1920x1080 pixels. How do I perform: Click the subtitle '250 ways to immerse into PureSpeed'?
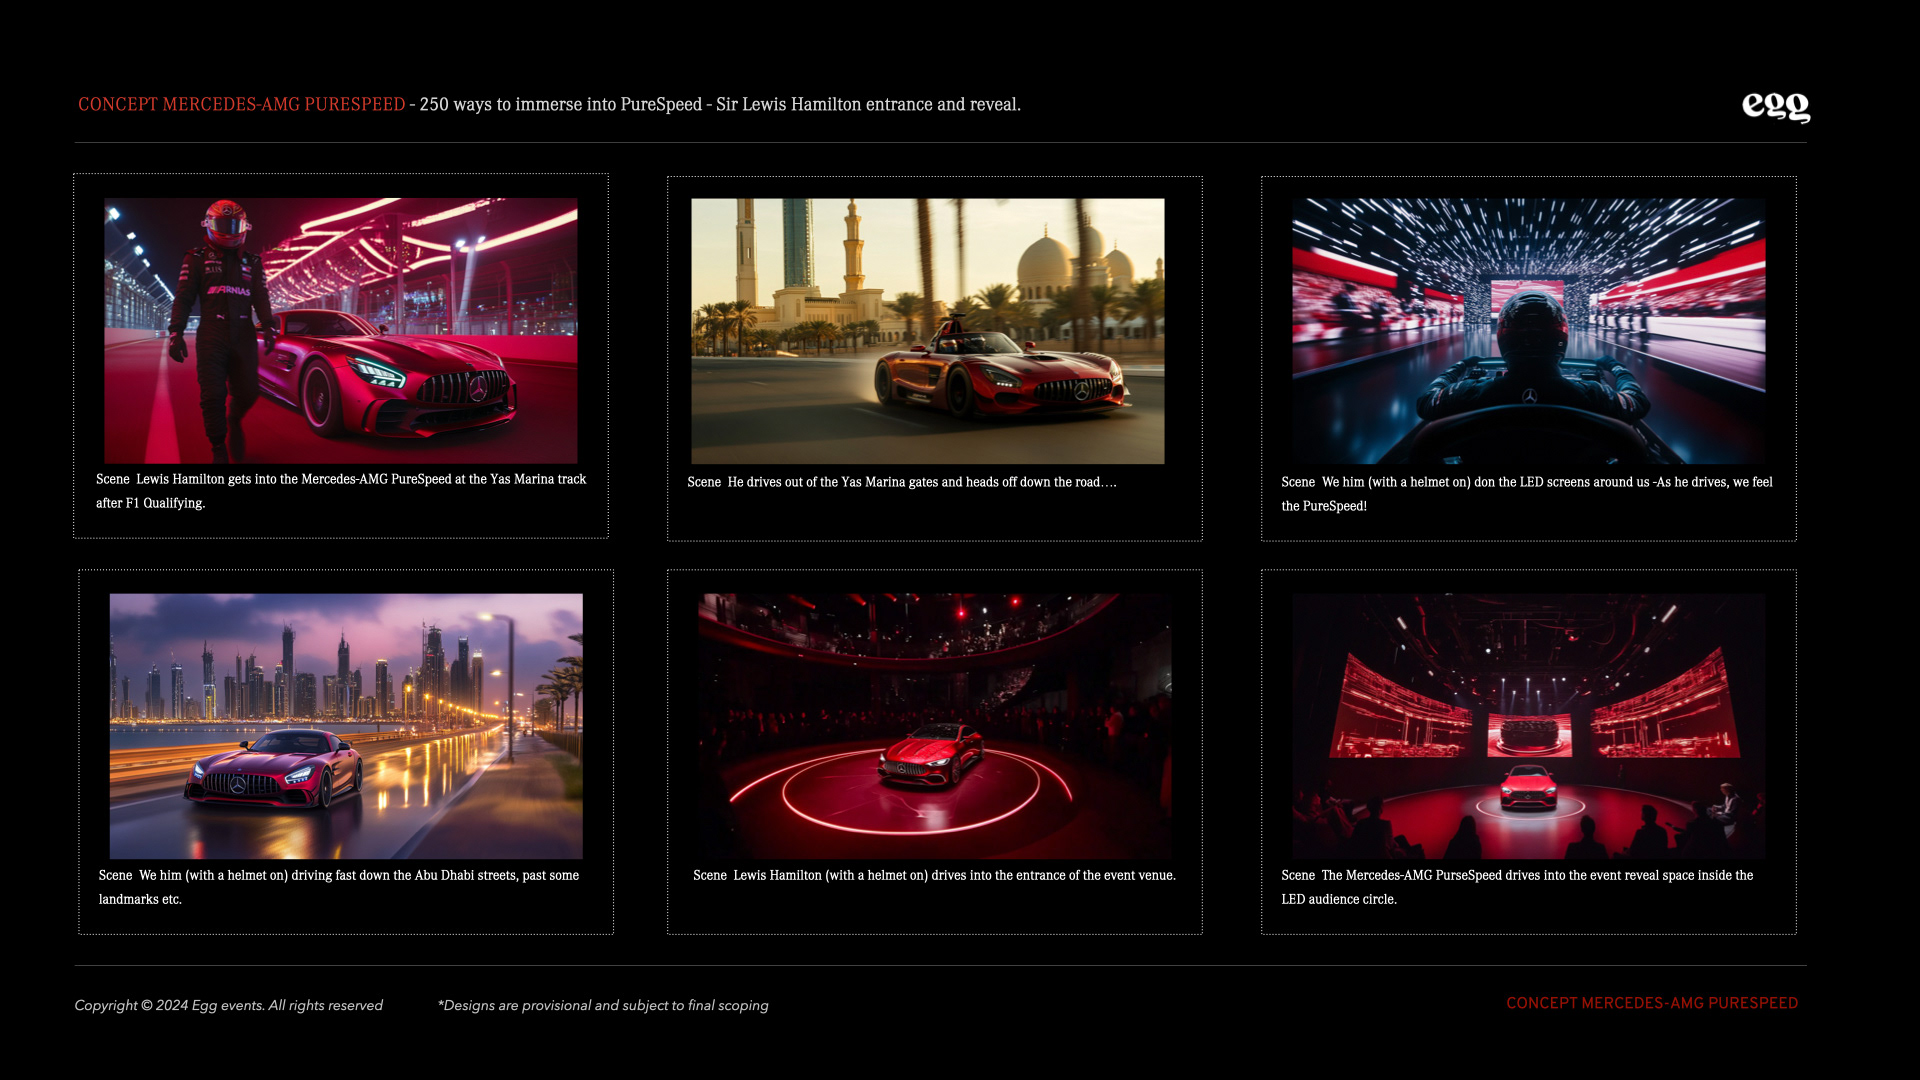(561, 105)
